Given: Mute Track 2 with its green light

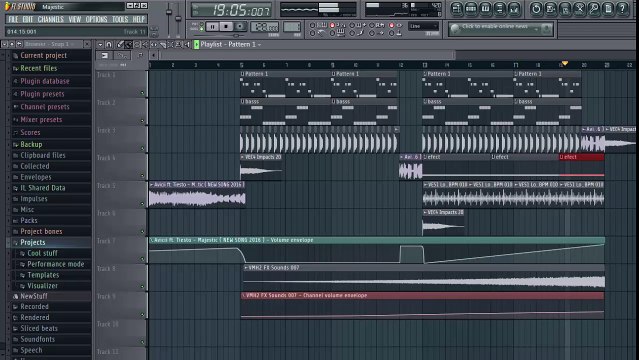Looking at the screenshot, I should click(x=142, y=121).
